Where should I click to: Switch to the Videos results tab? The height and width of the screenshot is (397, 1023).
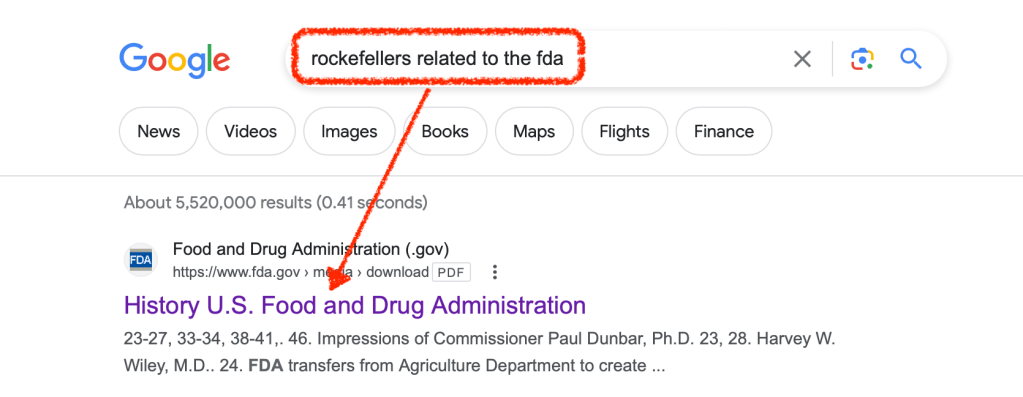click(x=251, y=132)
